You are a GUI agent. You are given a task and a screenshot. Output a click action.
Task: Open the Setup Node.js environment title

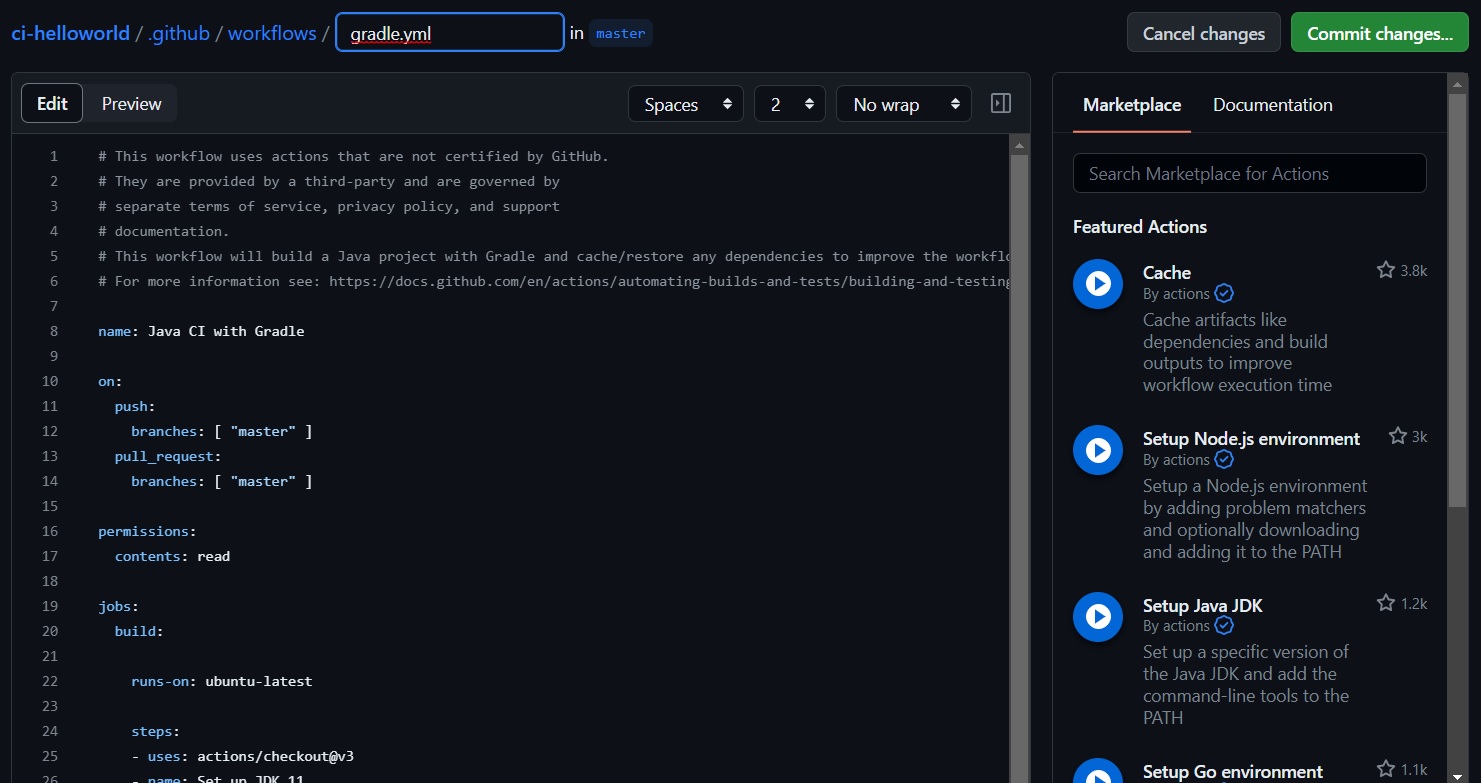tap(1251, 438)
